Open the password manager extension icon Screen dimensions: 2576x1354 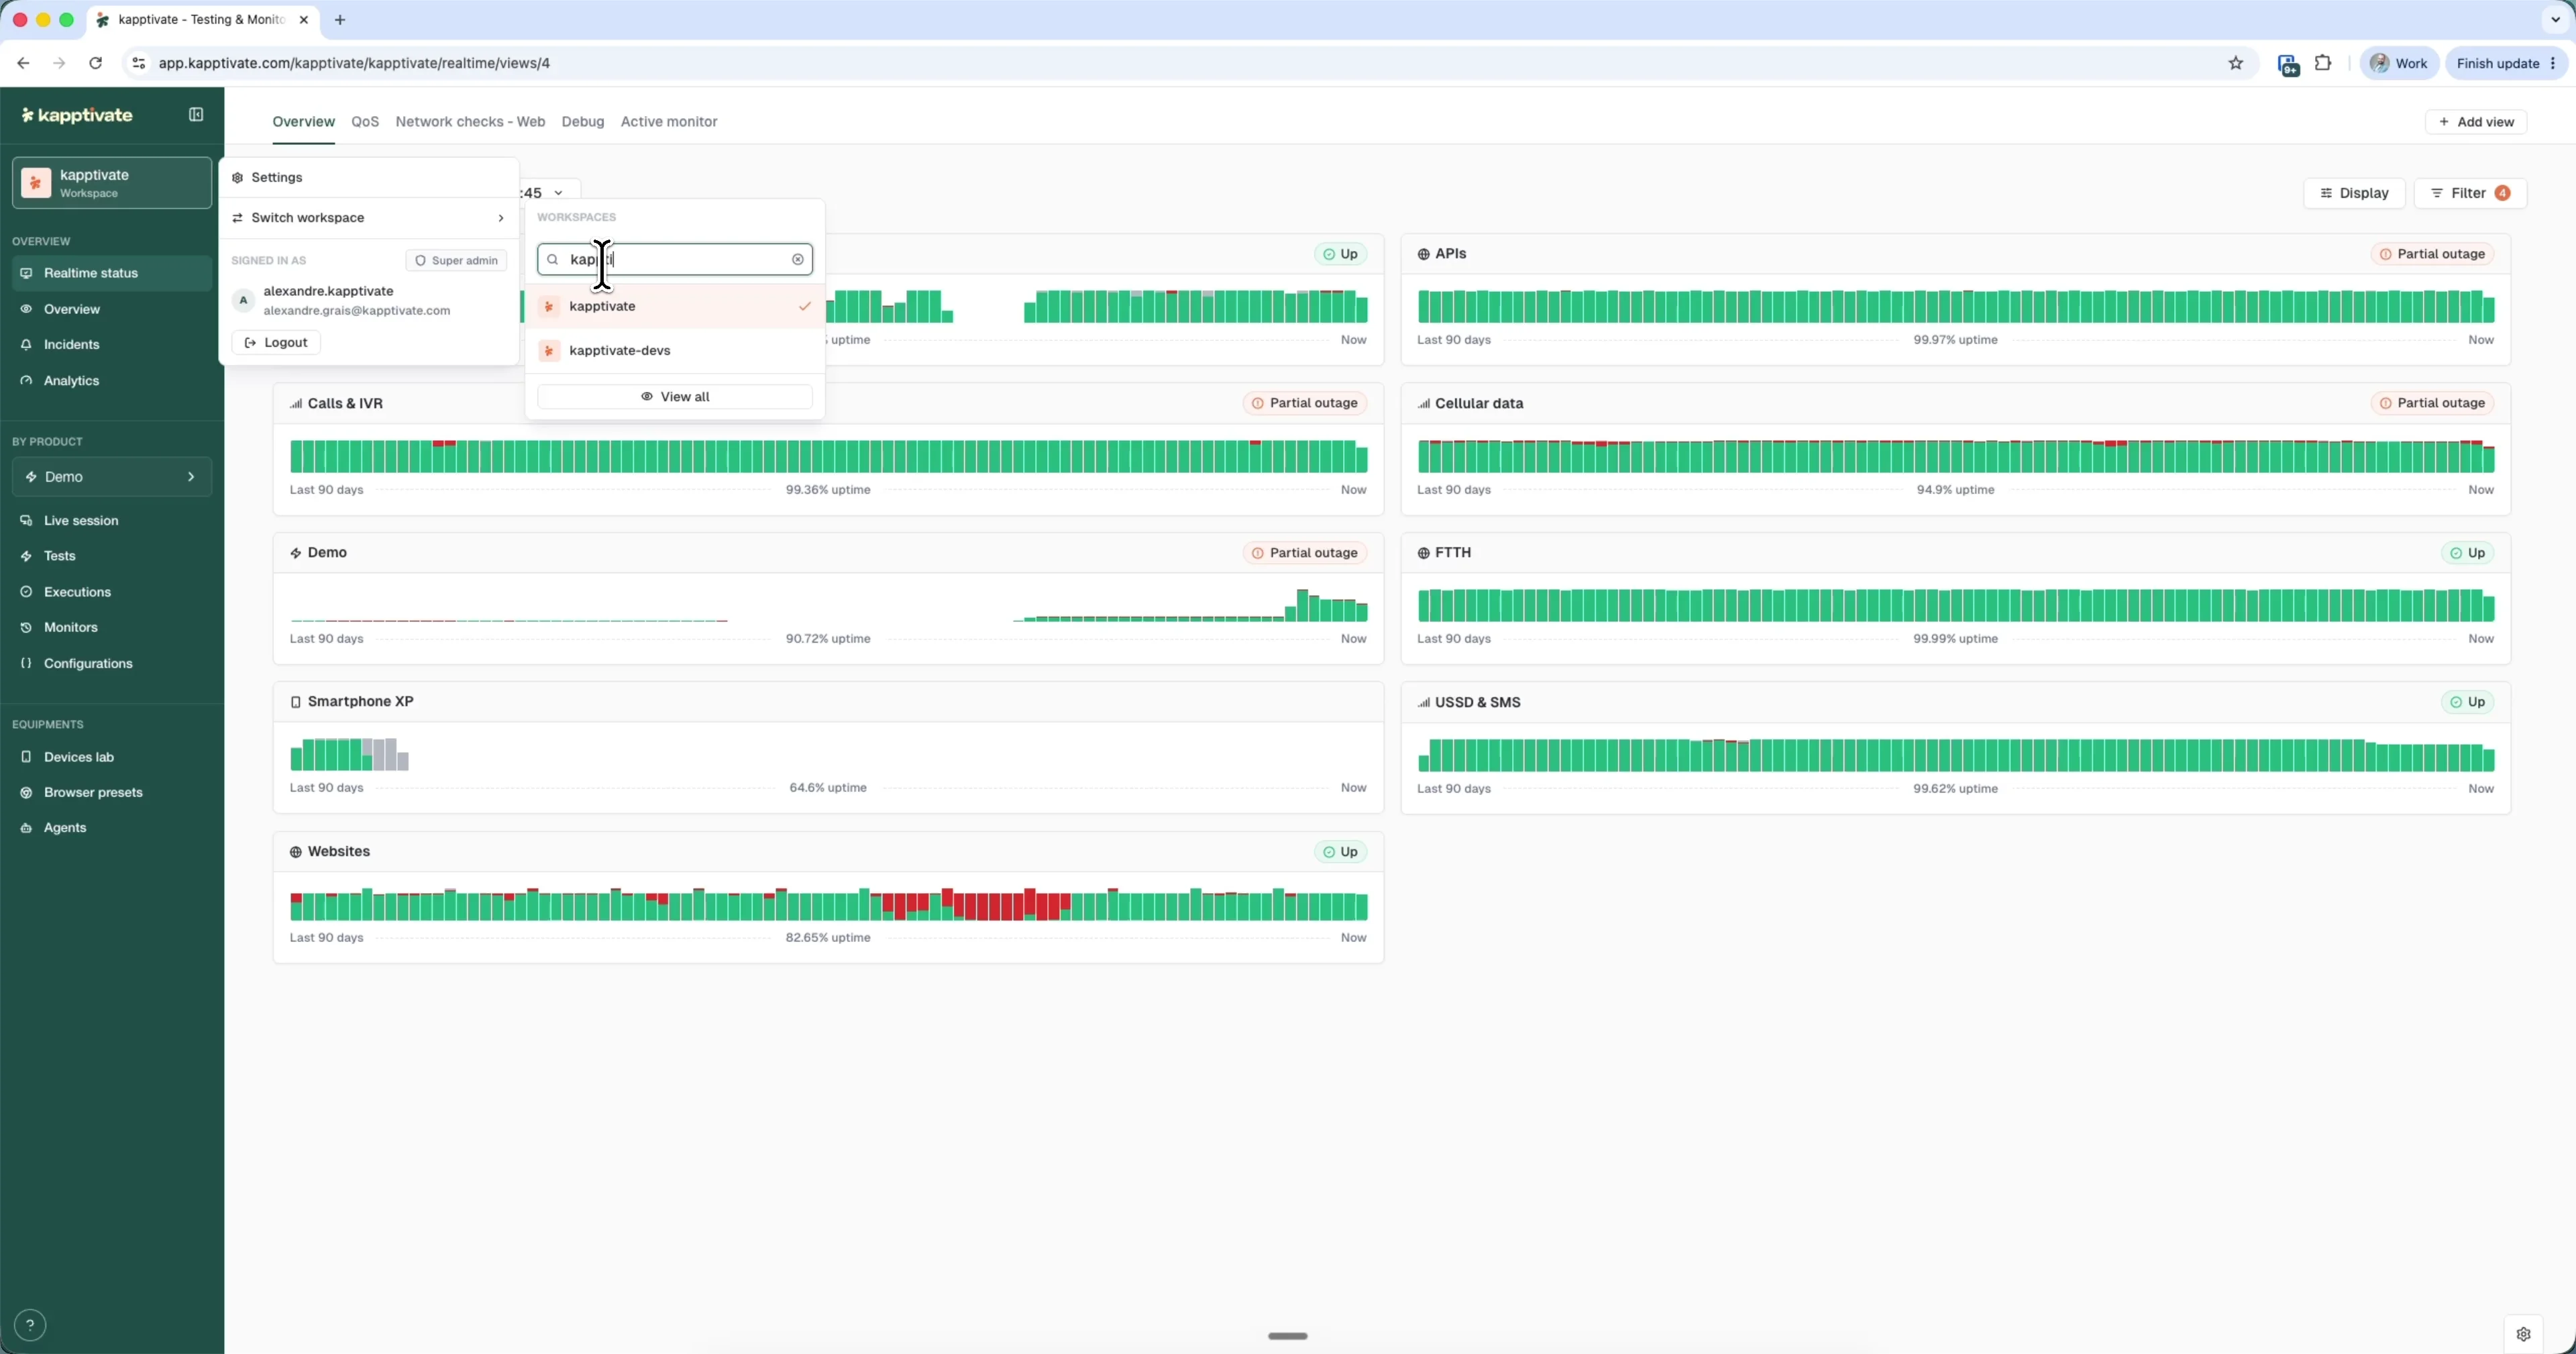pyautogui.click(x=2288, y=65)
